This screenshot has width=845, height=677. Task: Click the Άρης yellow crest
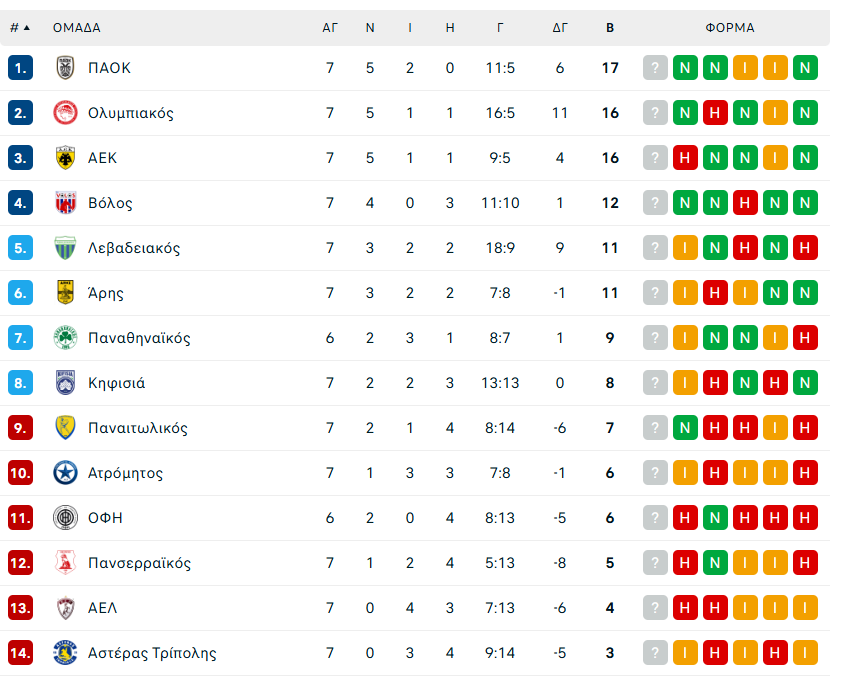pyautogui.click(x=65, y=293)
